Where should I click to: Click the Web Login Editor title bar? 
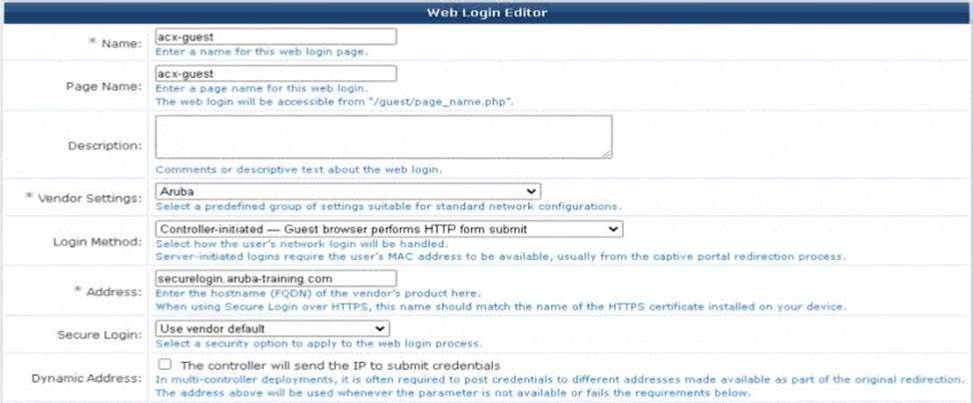(x=486, y=12)
